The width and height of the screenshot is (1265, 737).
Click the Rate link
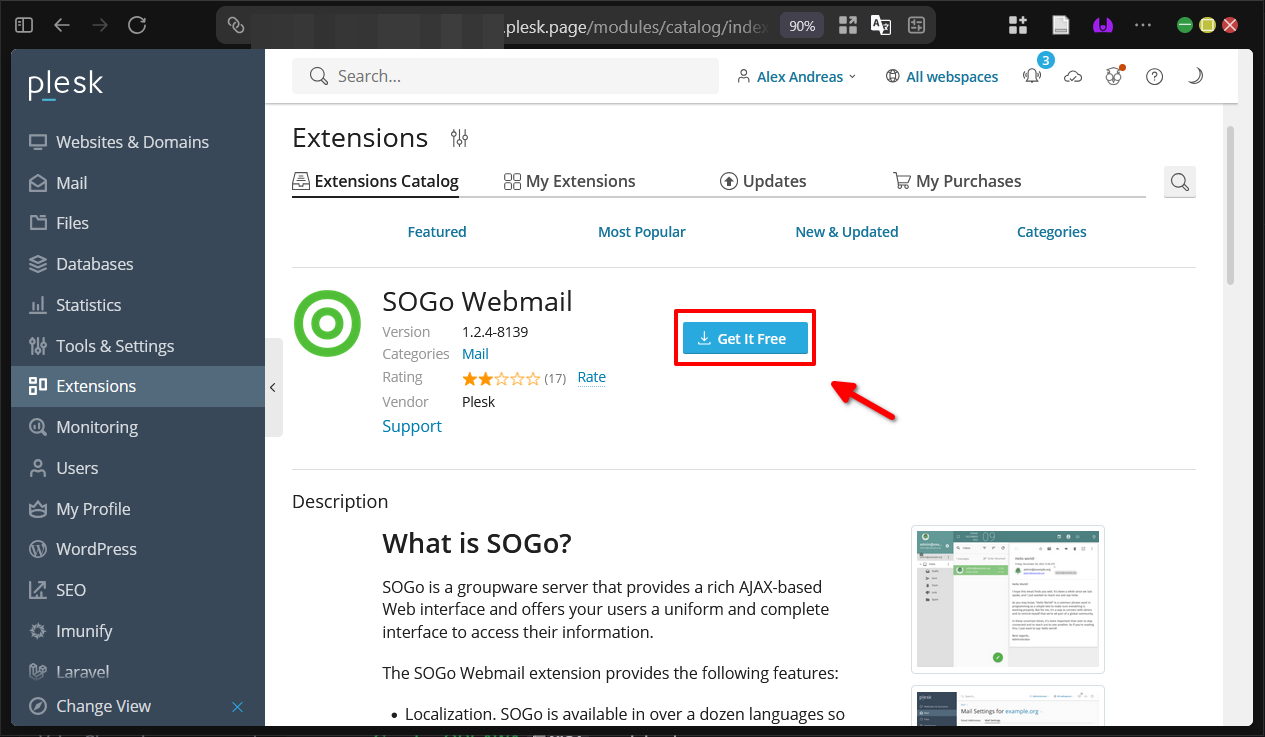click(592, 377)
